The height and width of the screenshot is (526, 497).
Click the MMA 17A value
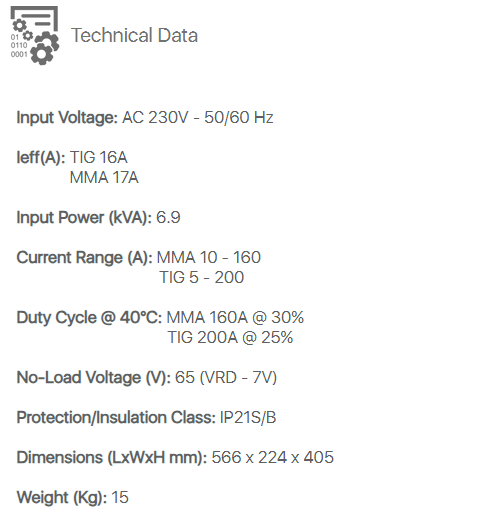[104, 177]
